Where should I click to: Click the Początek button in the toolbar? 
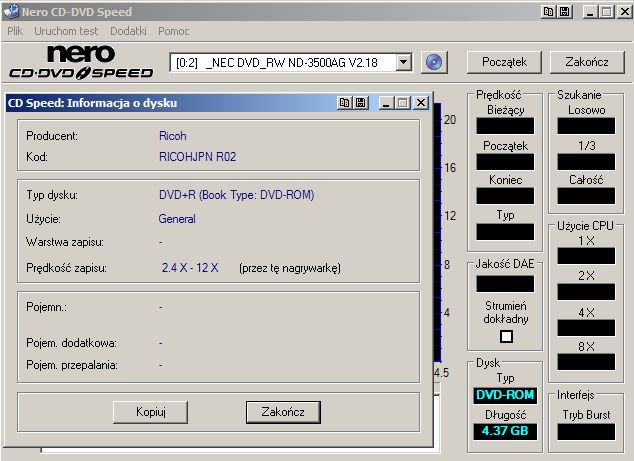(504, 62)
